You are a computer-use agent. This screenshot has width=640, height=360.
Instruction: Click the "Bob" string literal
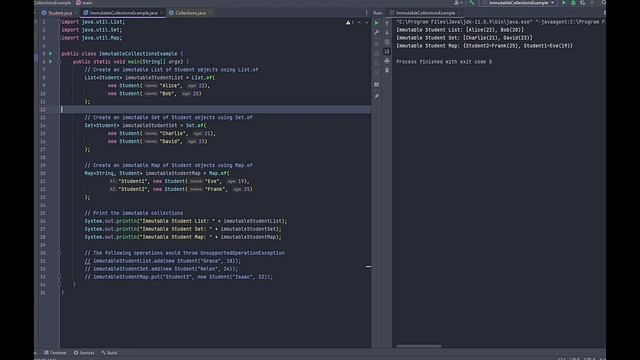[167, 93]
